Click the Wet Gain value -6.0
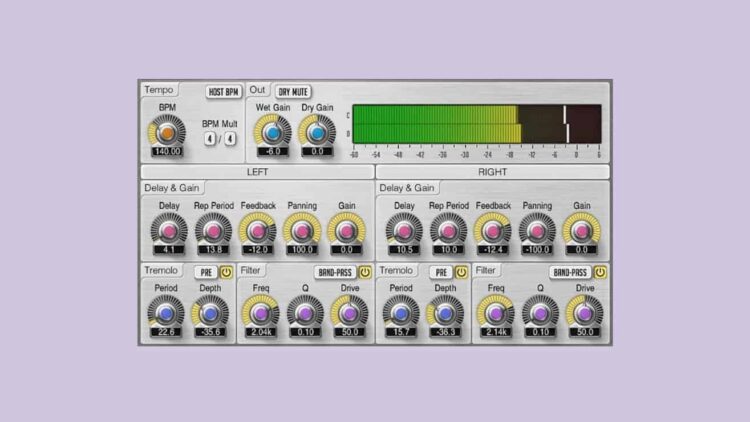The width and height of the screenshot is (750, 422). tap(273, 151)
